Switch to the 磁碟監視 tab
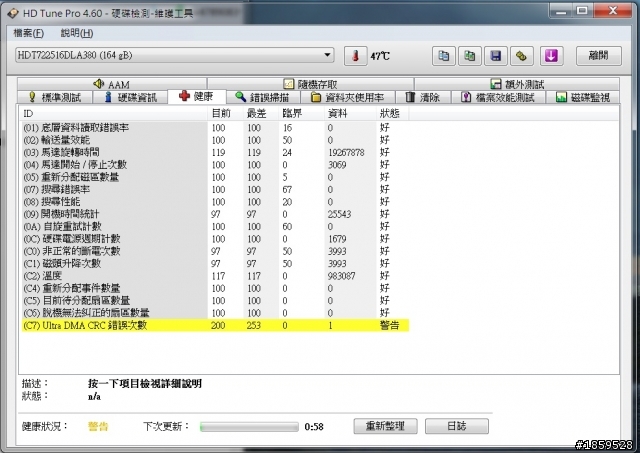Screen dimensions: 640x453 click(x=583, y=97)
